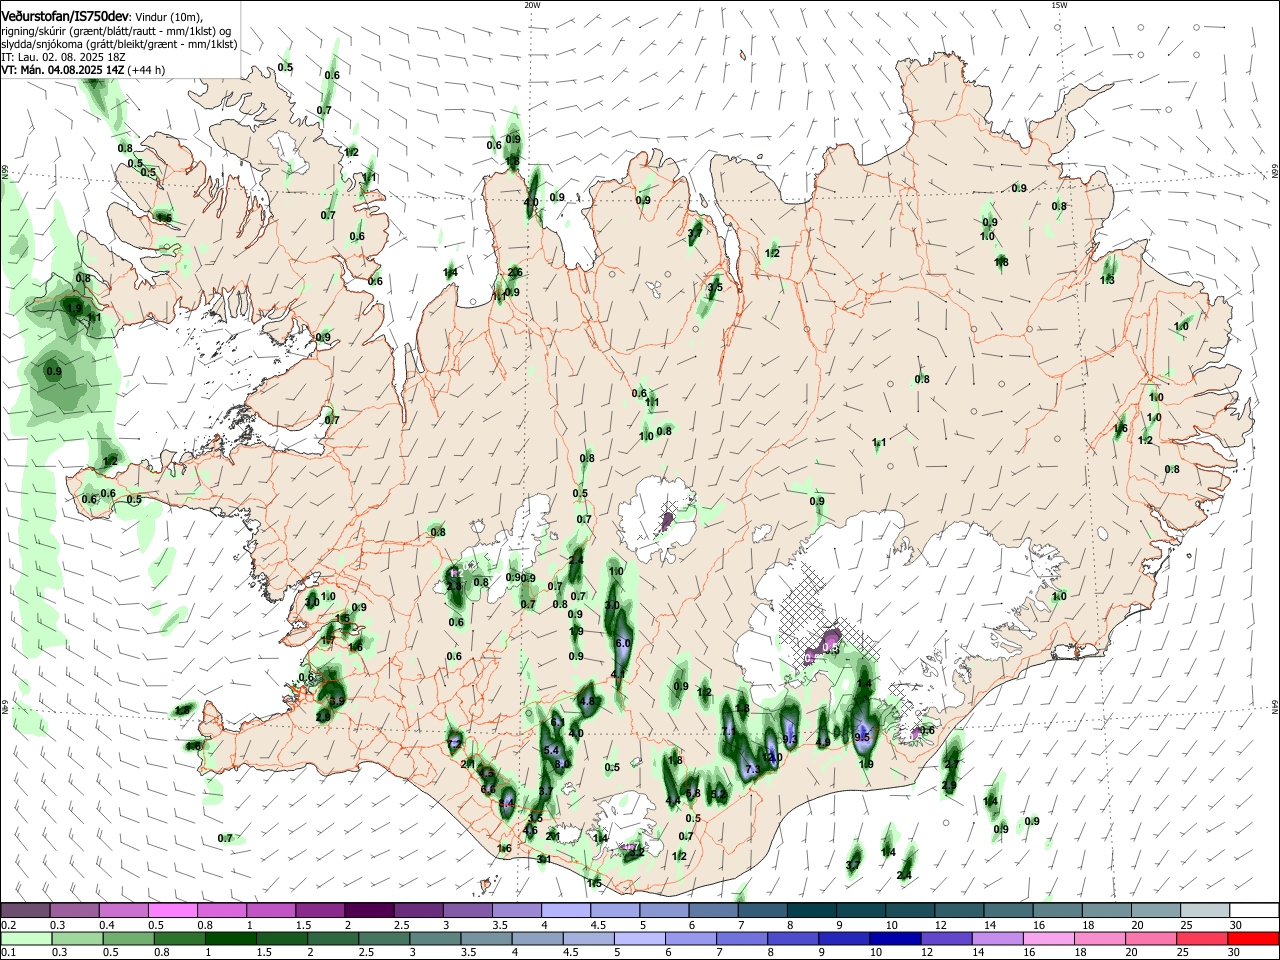The image size is (1280, 960).
Task: Pick the top-row dark purple swatch 2 to 2.5
Action: [x=369, y=911]
